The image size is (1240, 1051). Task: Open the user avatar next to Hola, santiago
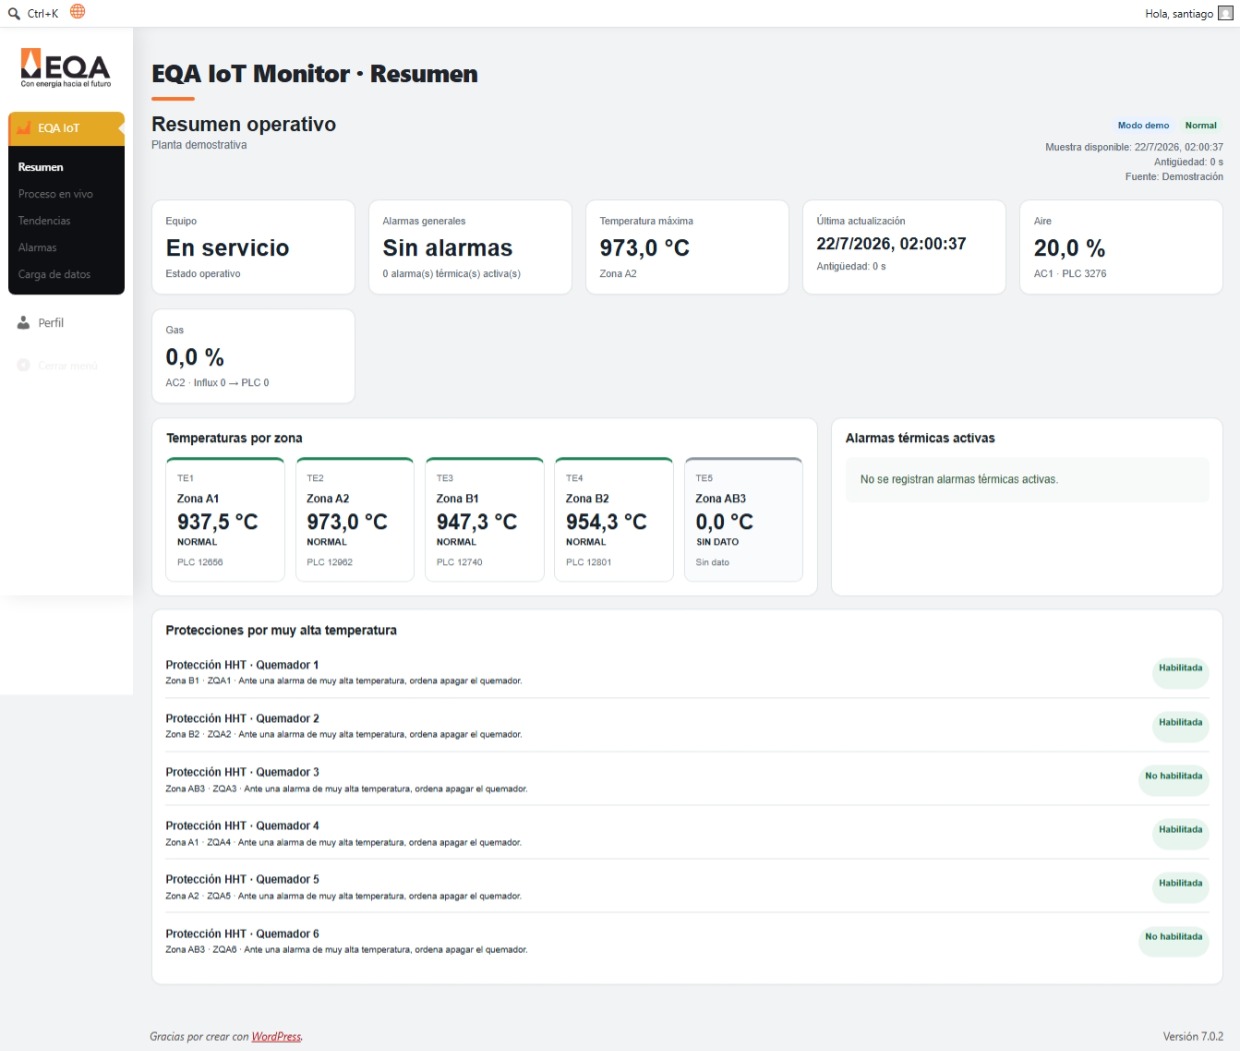(1225, 13)
